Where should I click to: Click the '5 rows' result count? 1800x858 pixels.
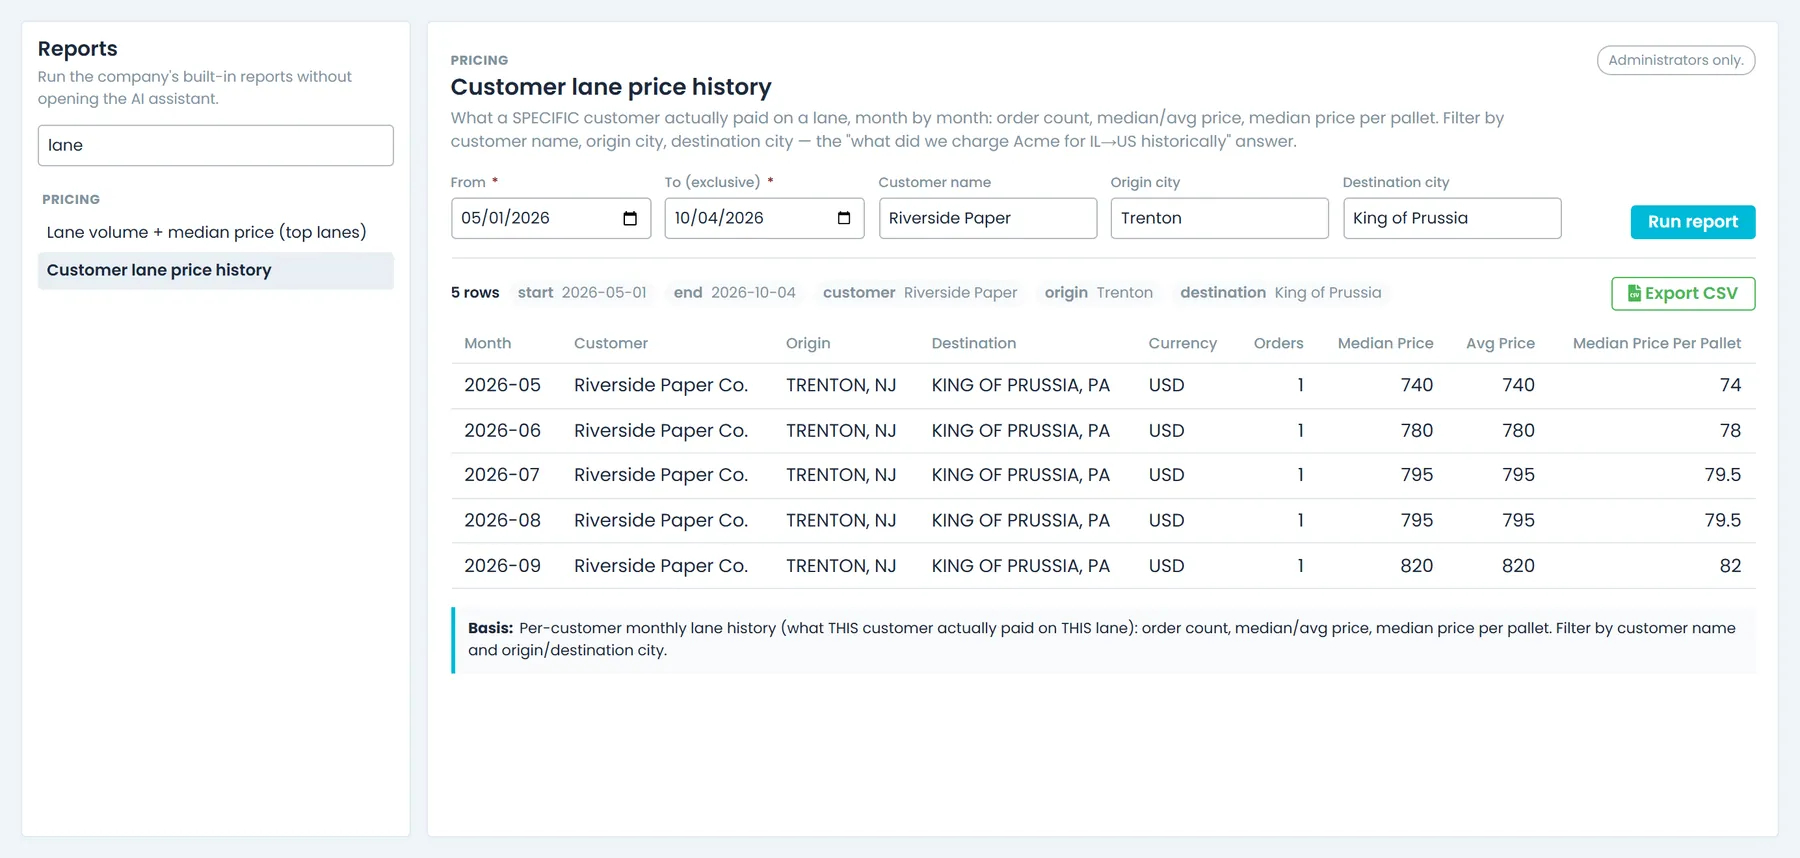point(475,293)
